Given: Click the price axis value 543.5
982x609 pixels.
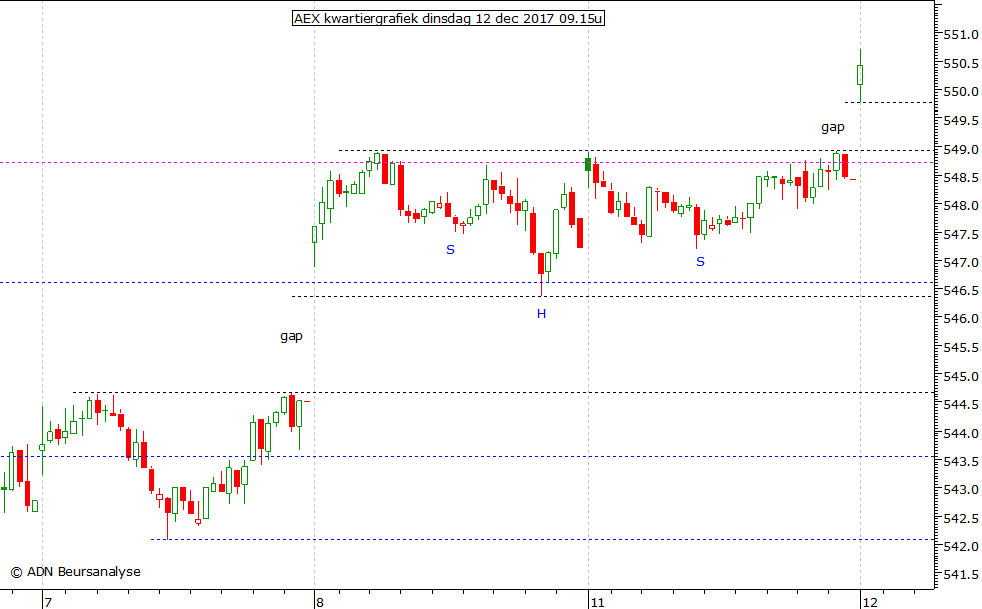Looking at the screenshot, I should [x=961, y=462].
